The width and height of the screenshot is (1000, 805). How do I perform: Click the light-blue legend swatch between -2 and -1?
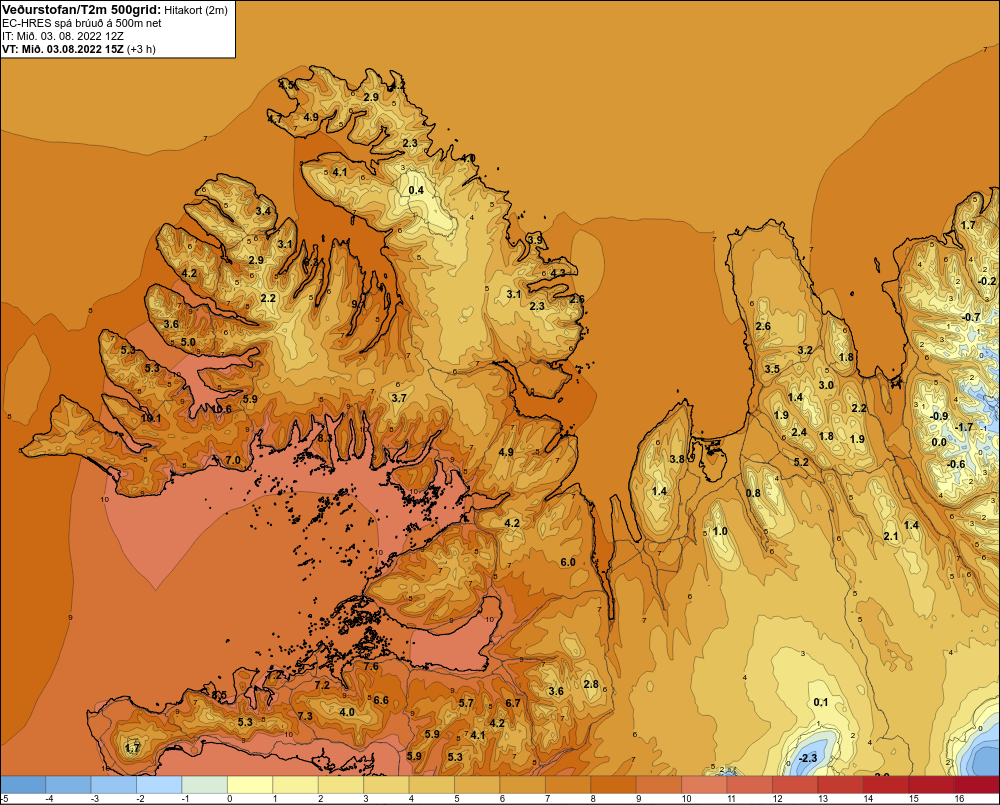159,784
